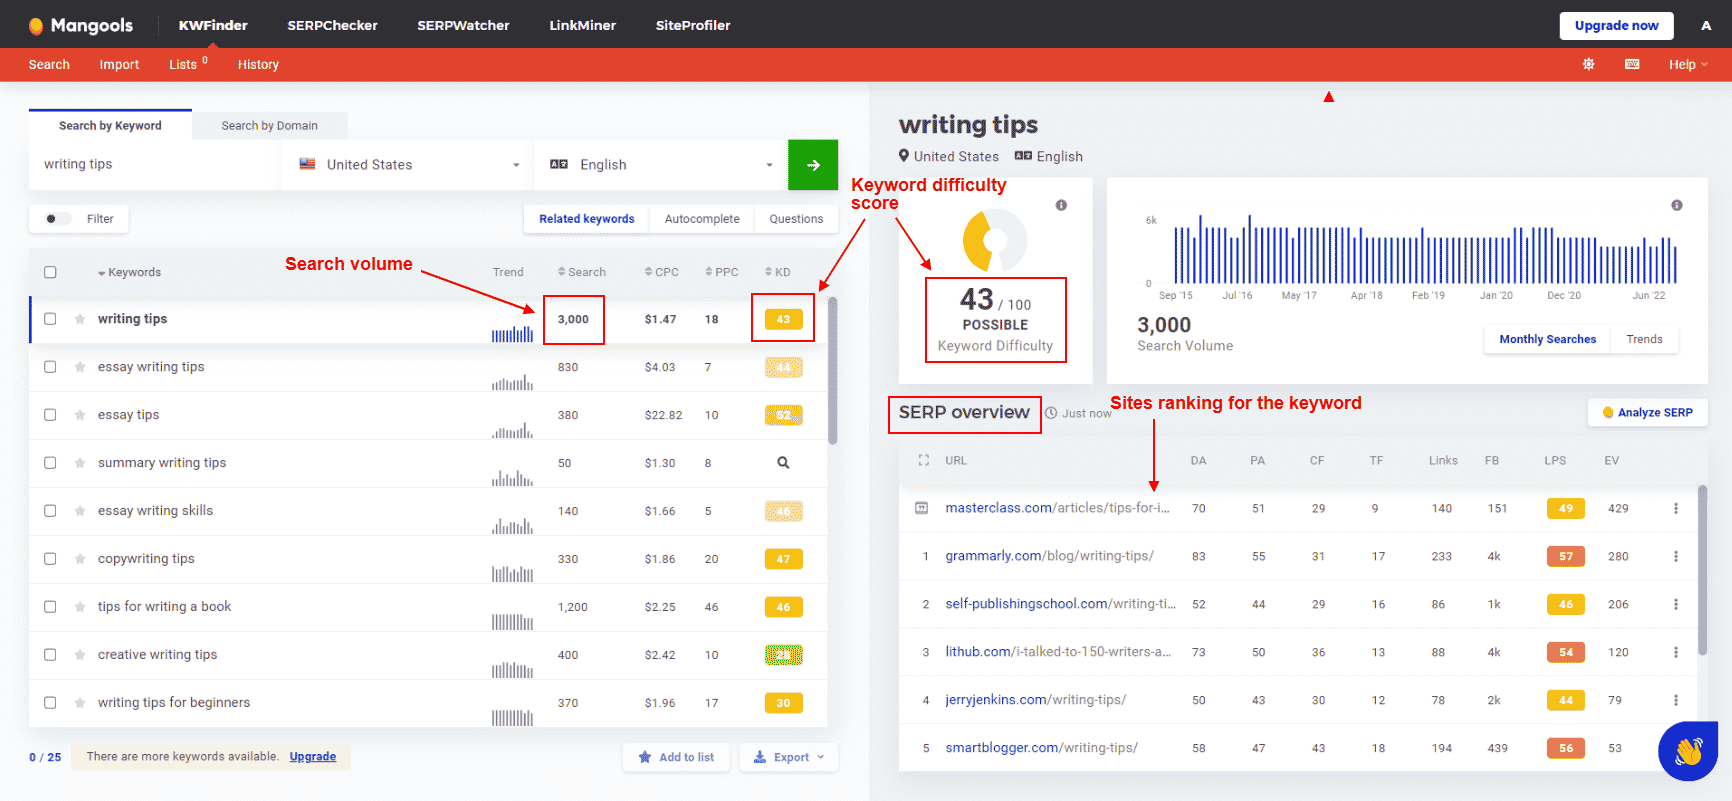The width and height of the screenshot is (1732, 801).
Task: Click the Upgrade link for more keywords
Action: pyautogui.click(x=313, y=757)
